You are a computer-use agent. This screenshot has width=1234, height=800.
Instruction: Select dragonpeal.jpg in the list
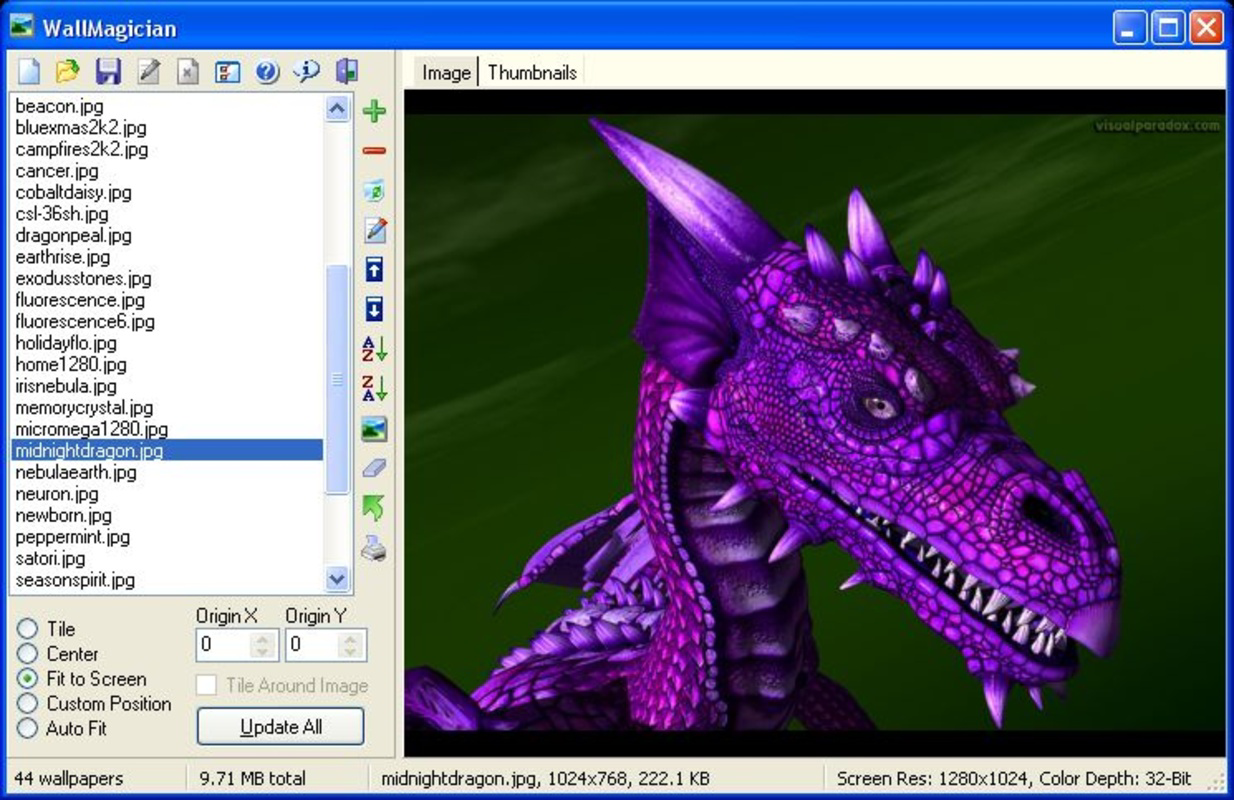(167, 236)
